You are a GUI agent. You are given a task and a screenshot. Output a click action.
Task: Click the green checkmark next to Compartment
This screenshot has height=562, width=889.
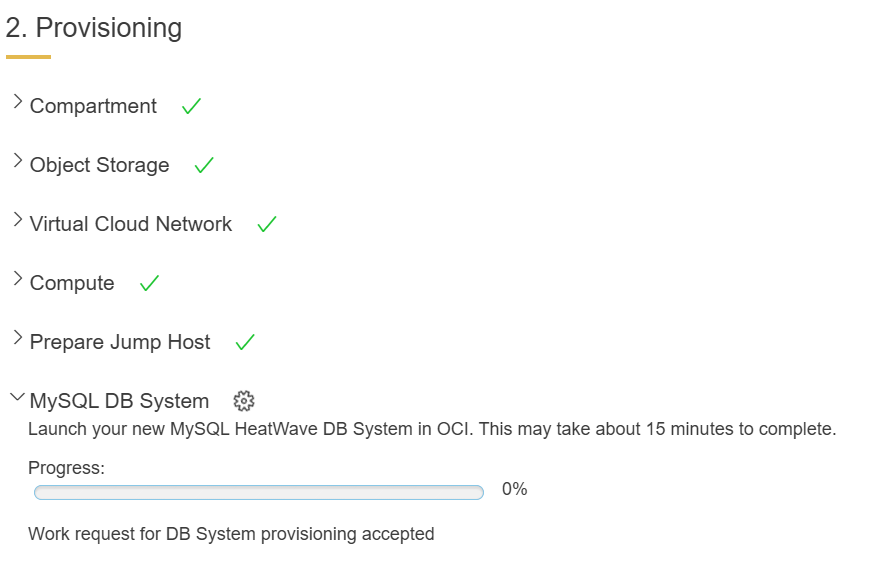tap(192, 106)
